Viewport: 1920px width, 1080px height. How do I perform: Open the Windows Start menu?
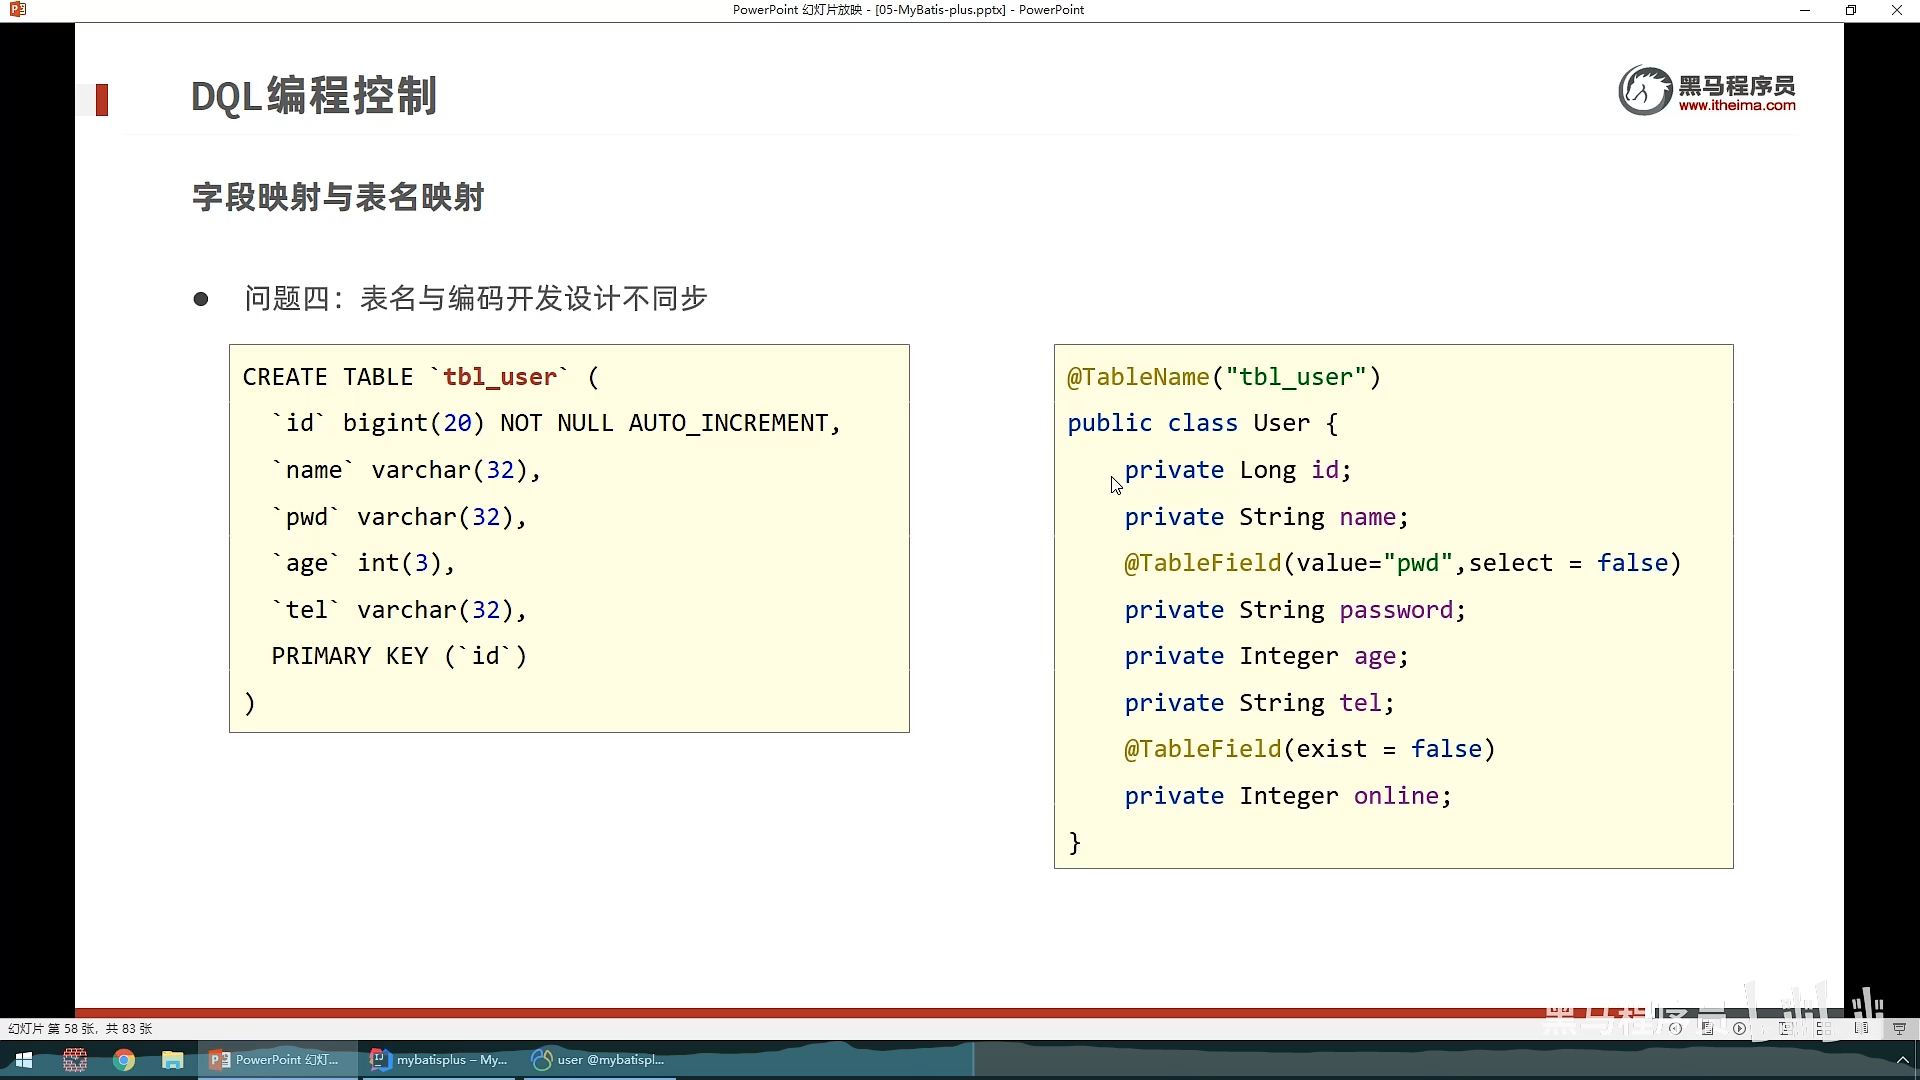24,1060
